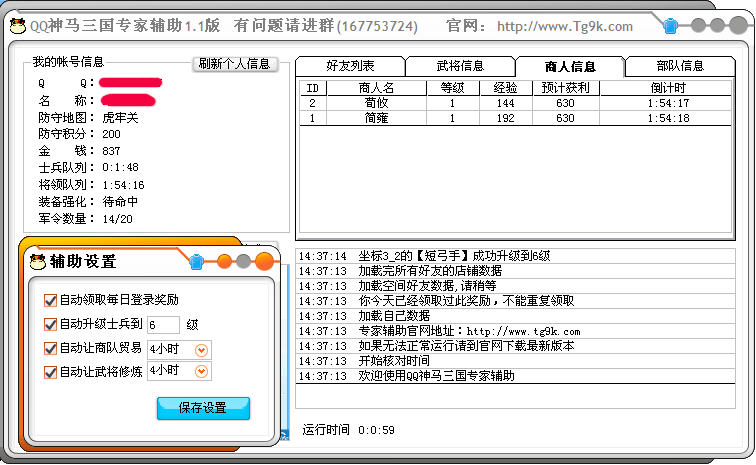
Task: Click log entry 短弓手 成功升级到6级
Action: coord(515,256)
